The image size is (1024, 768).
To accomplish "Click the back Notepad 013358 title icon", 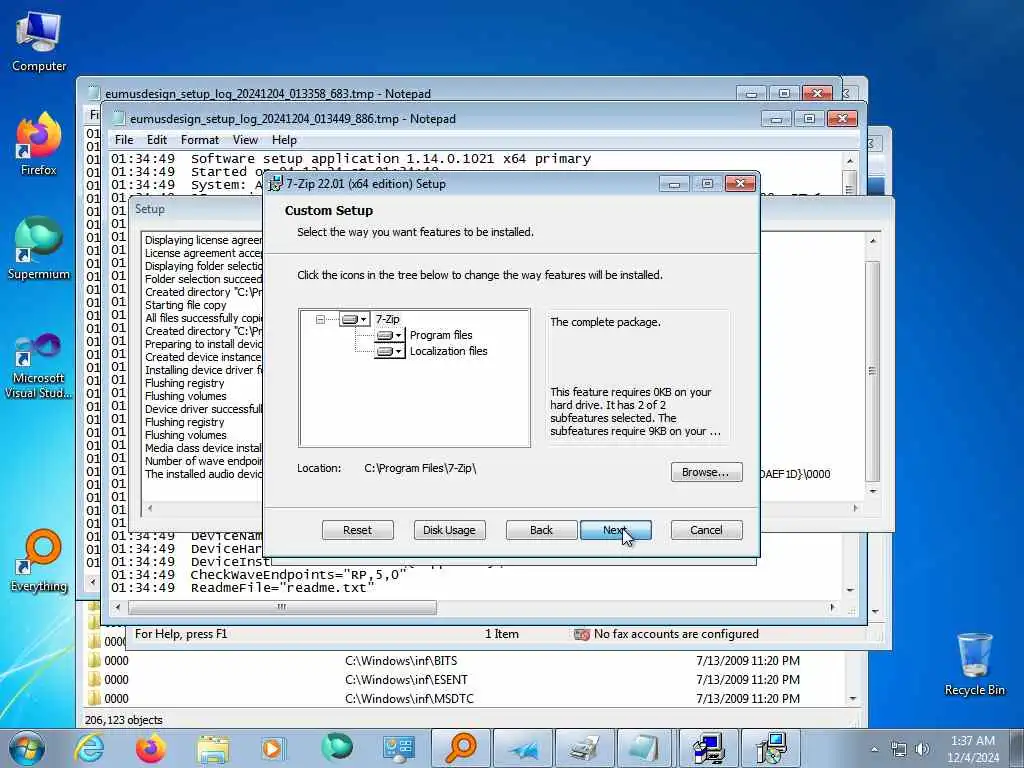I will [x=94, y=93].
